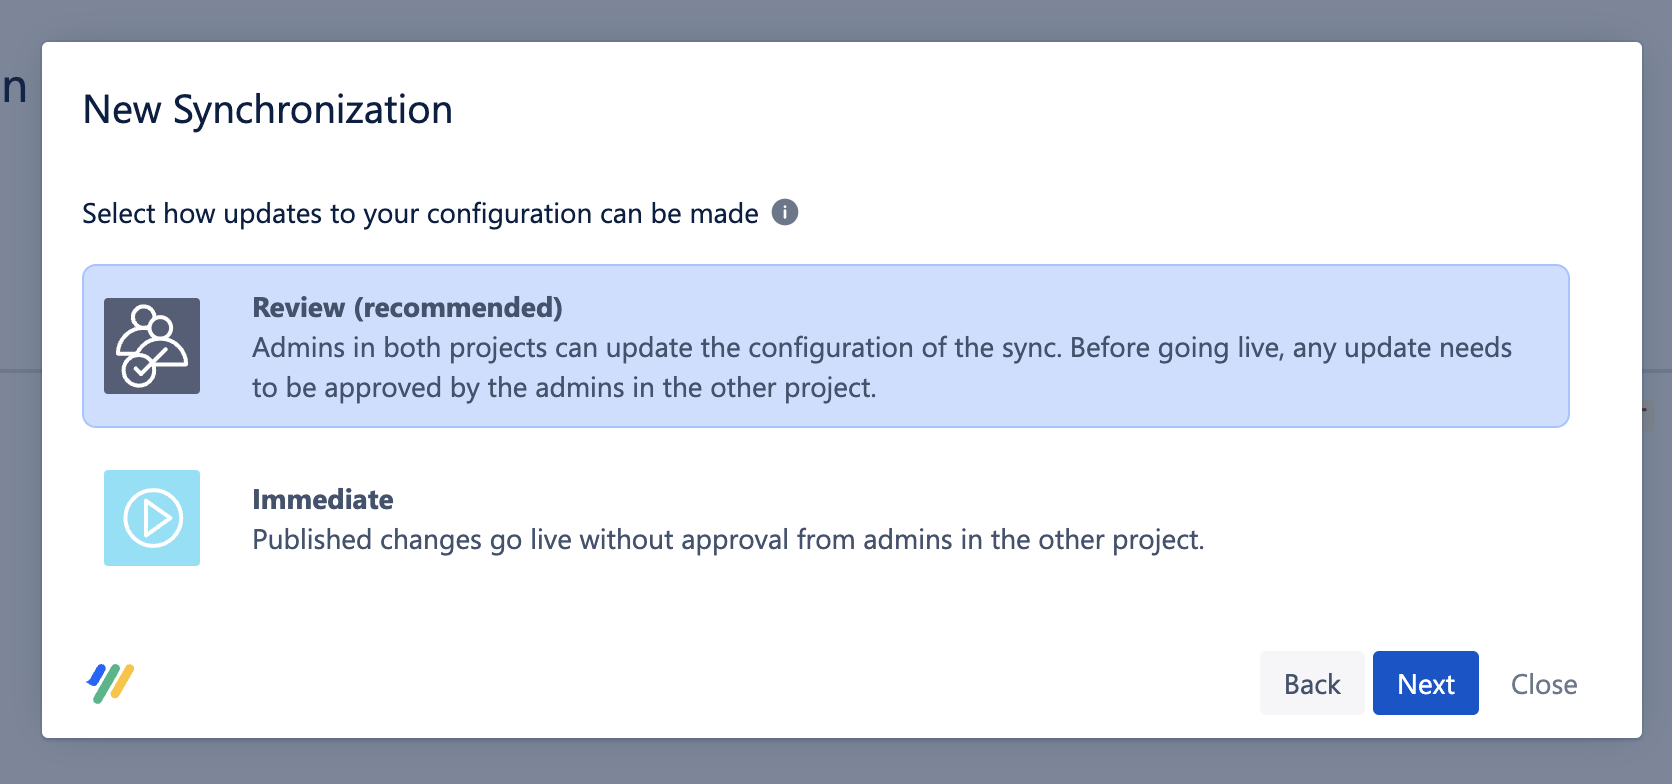The width and height of the screenshot is (1672, 784).
Task: Open the info tooltip beside the selection prompt
Action: coord(785,212)
